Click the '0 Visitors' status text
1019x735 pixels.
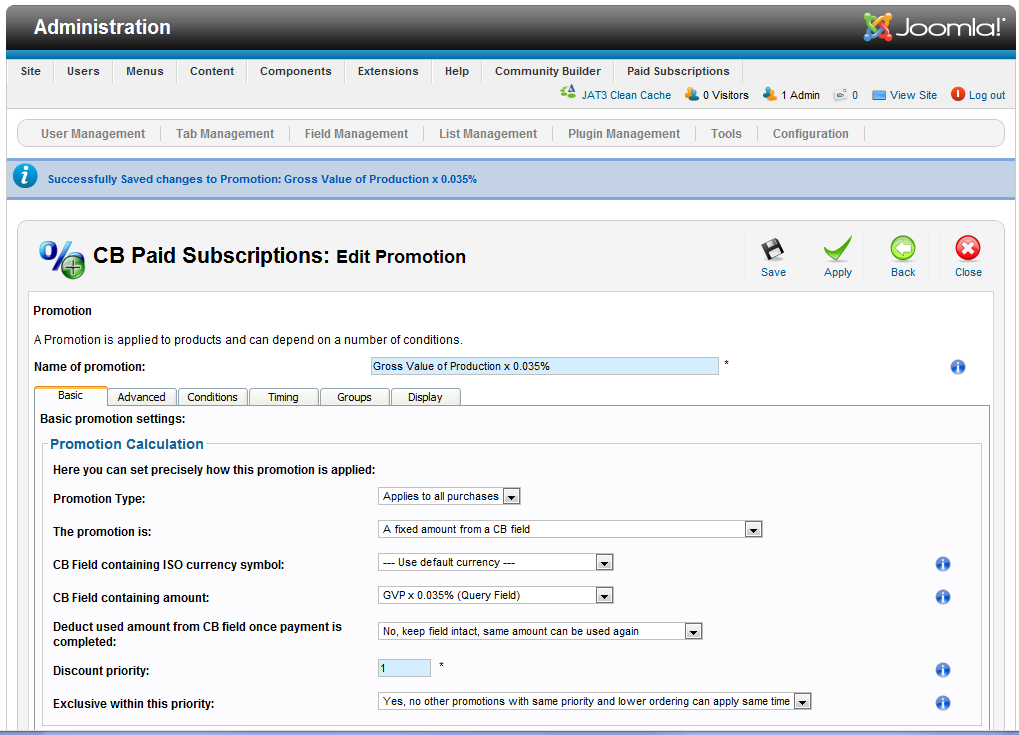pyautogui.click(x=725, y=96)
